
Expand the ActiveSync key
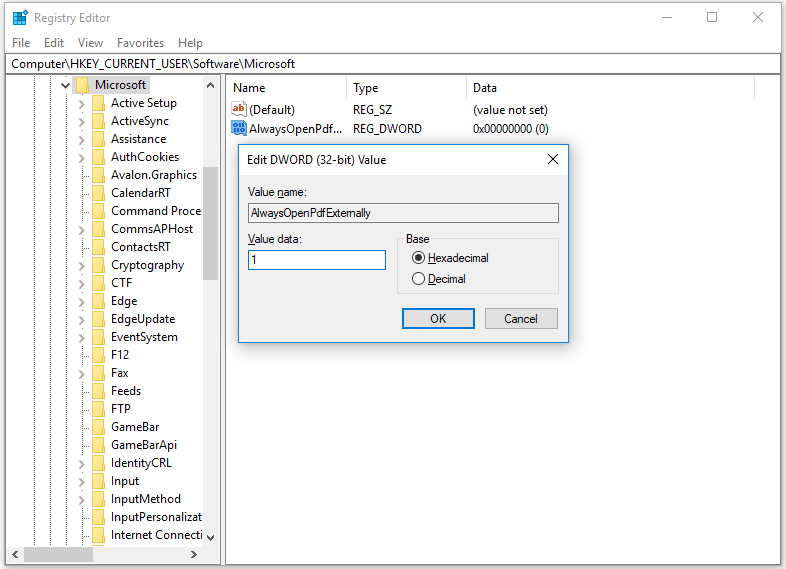[x=81, y=122]
